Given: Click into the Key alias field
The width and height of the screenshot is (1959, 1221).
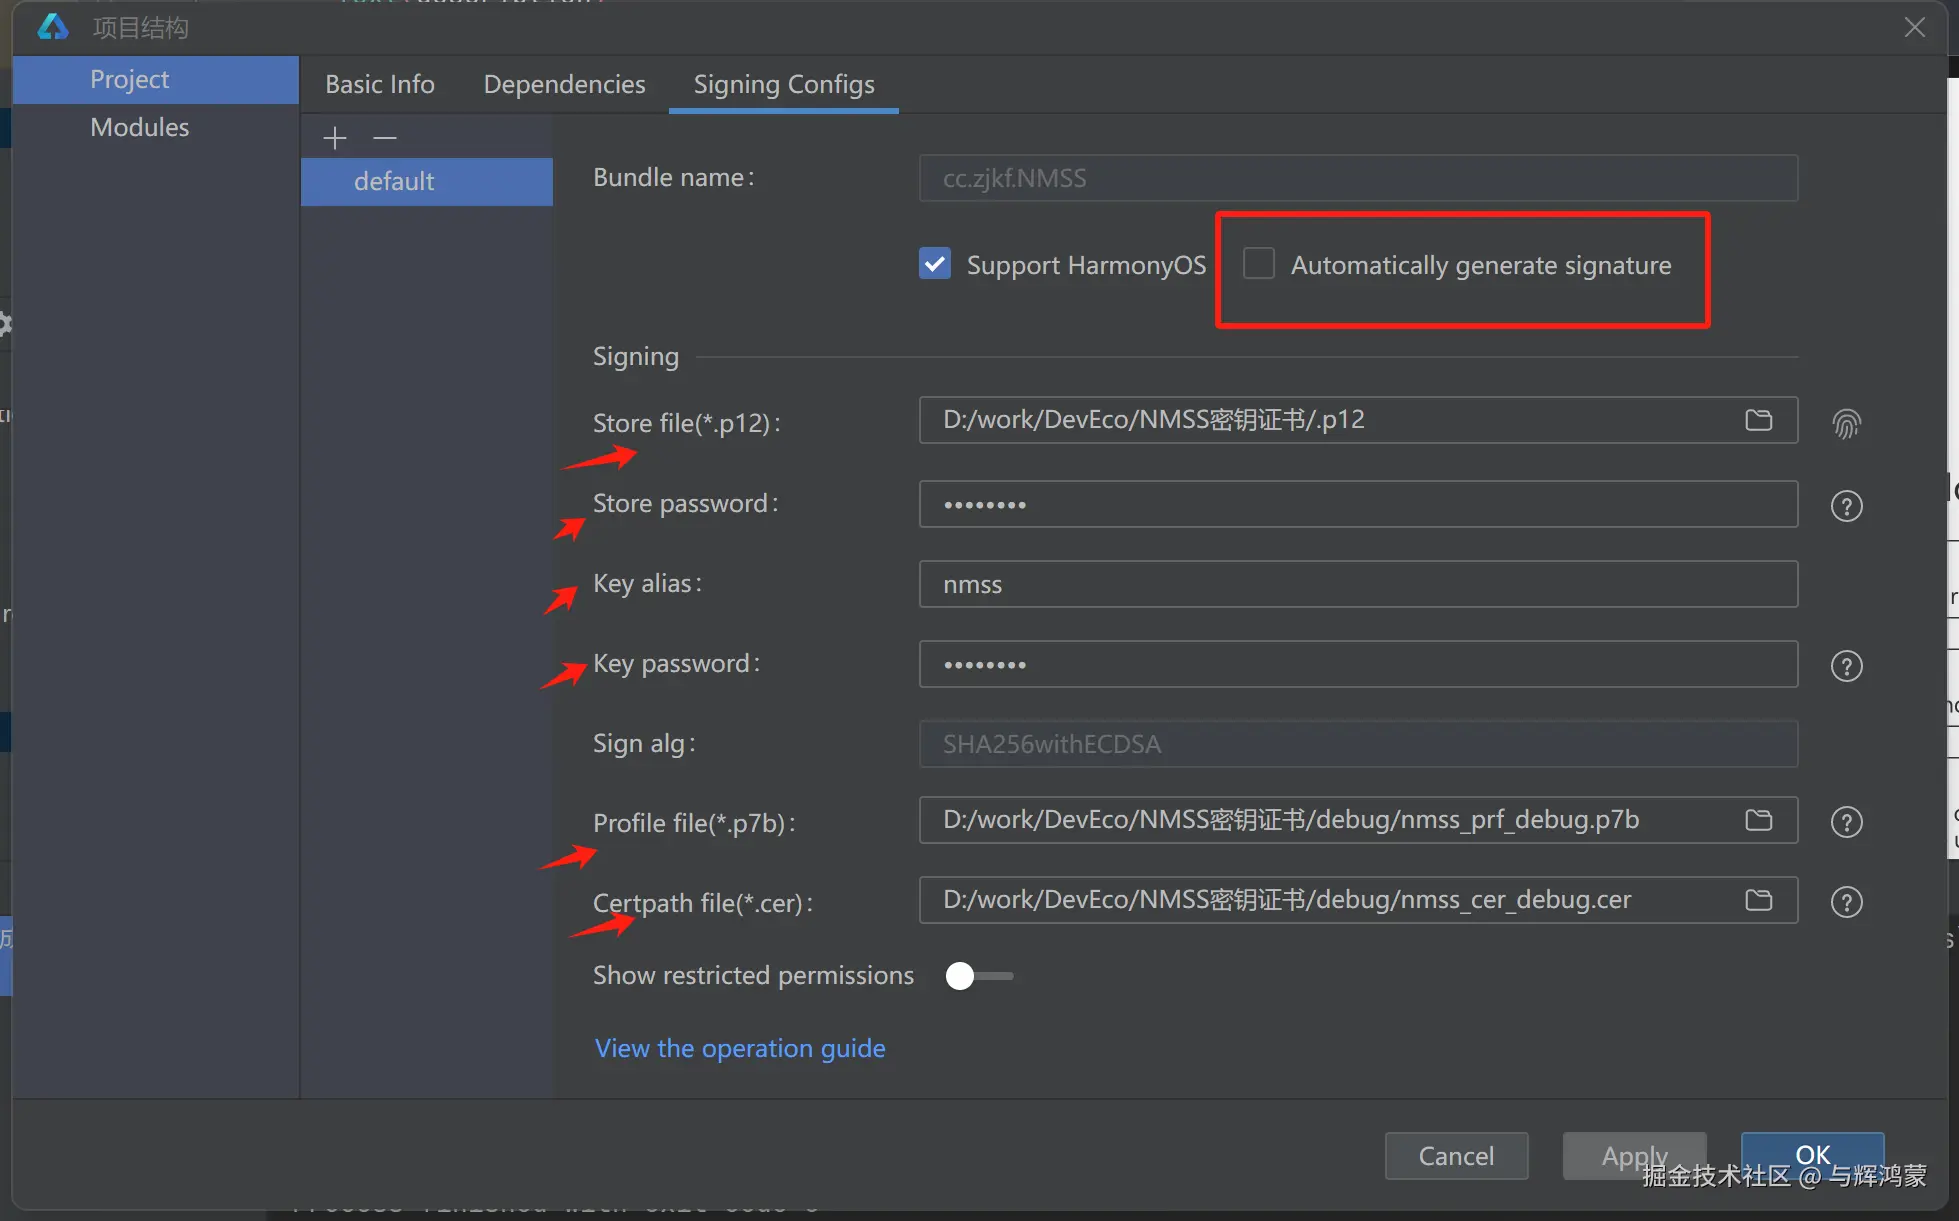Looking at the screenshot, I should [x=1357, y=584].
